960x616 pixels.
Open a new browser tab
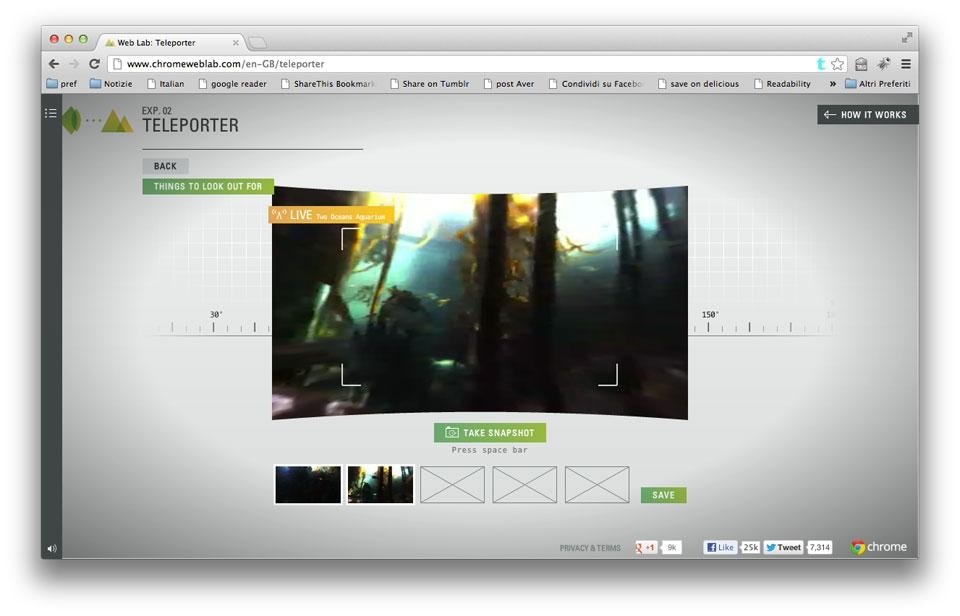[x=257, y=43]
